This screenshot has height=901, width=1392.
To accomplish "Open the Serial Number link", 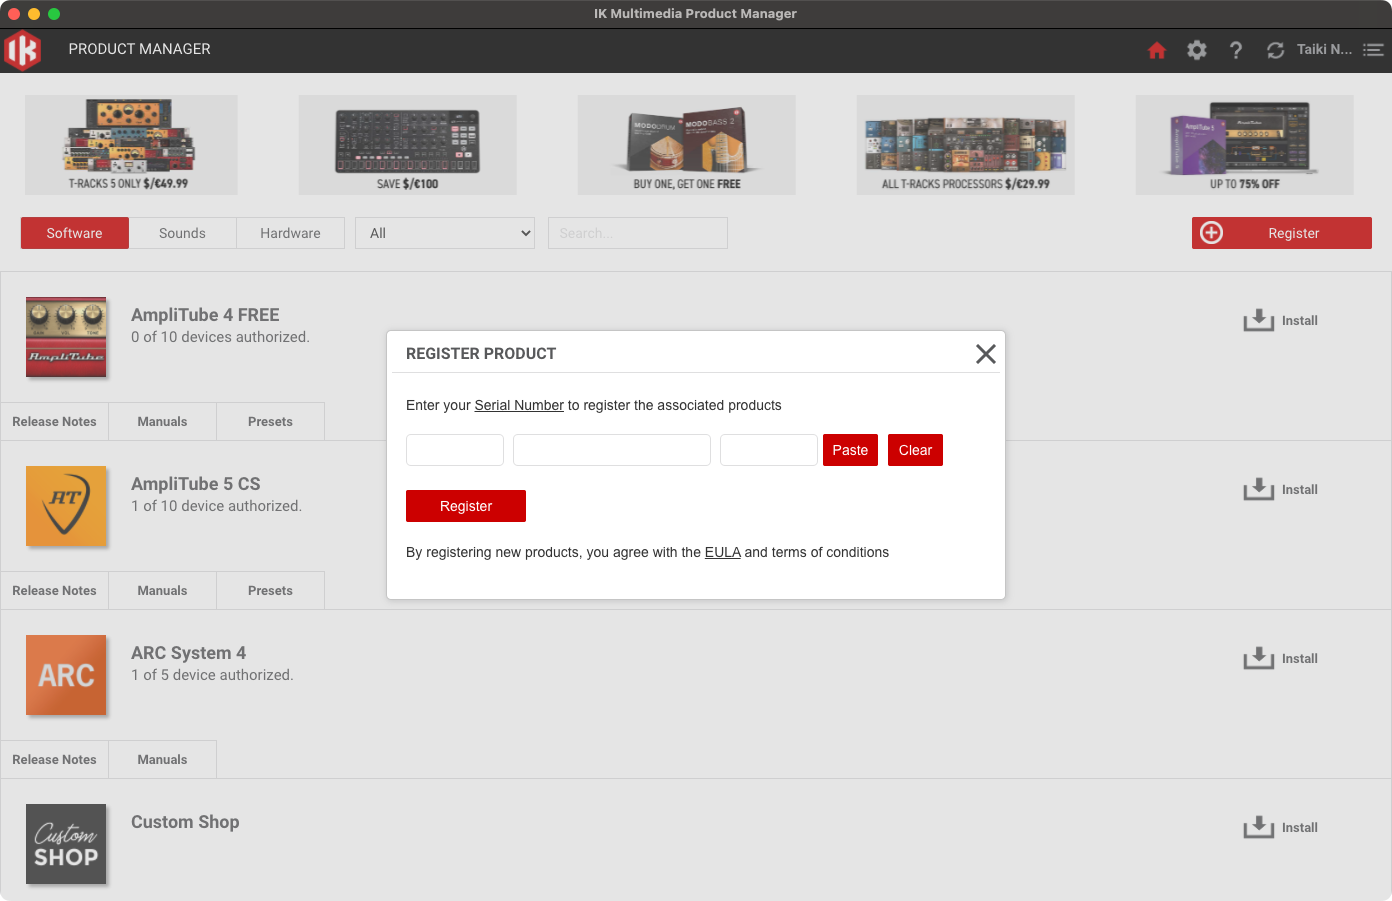I will tap(519, 405).
